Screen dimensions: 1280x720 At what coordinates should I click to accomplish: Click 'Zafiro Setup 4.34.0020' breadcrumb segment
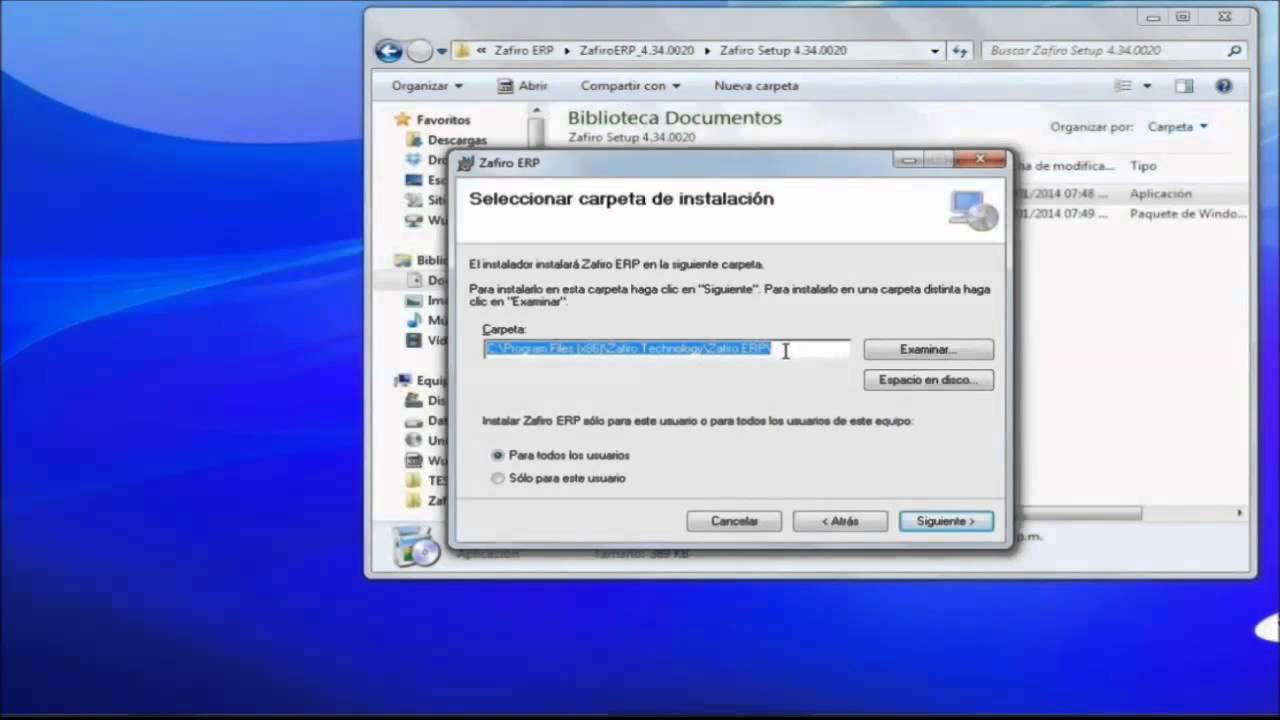click(783, 50)
